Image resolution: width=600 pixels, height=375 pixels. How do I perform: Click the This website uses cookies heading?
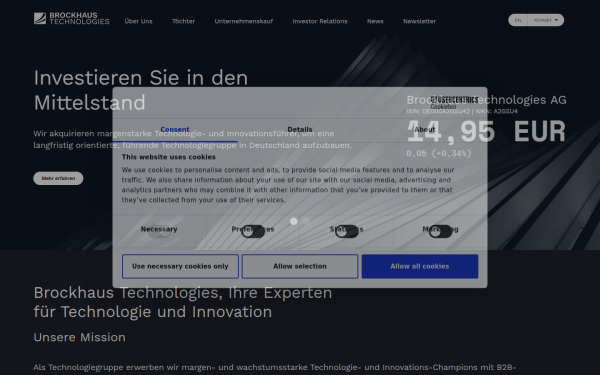click(x=169, y=157)
